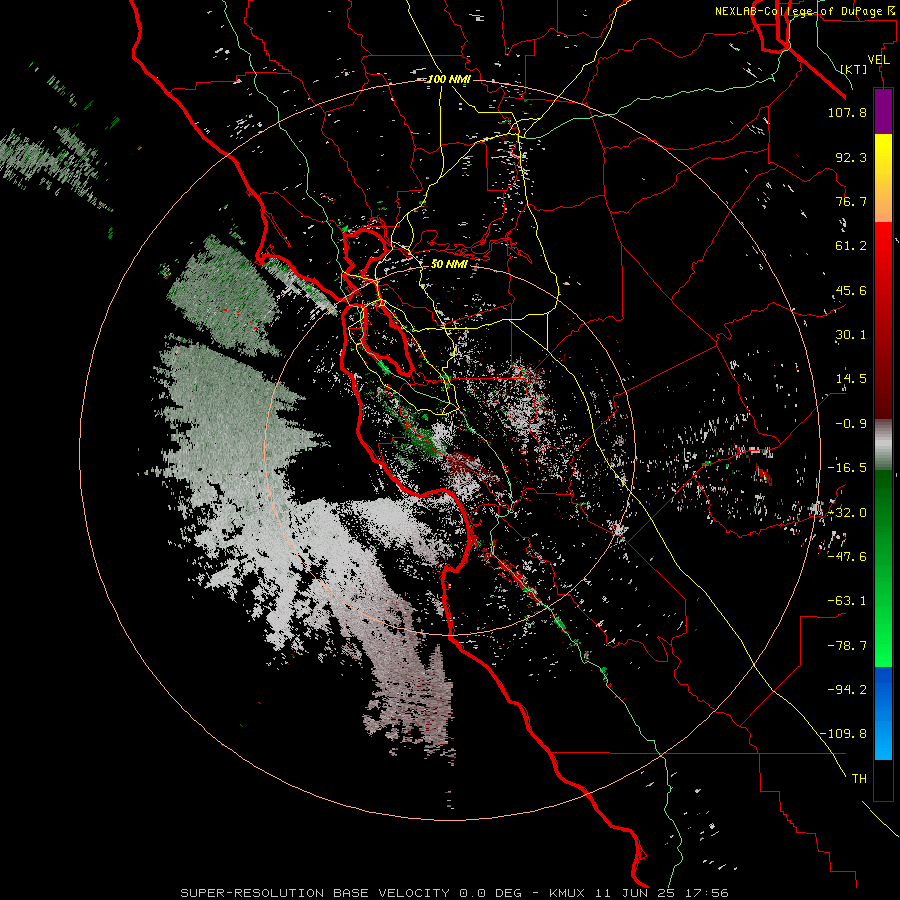Click the -32.0 legend value
This screenshot has width=900, height=900.
click(847, 513)
